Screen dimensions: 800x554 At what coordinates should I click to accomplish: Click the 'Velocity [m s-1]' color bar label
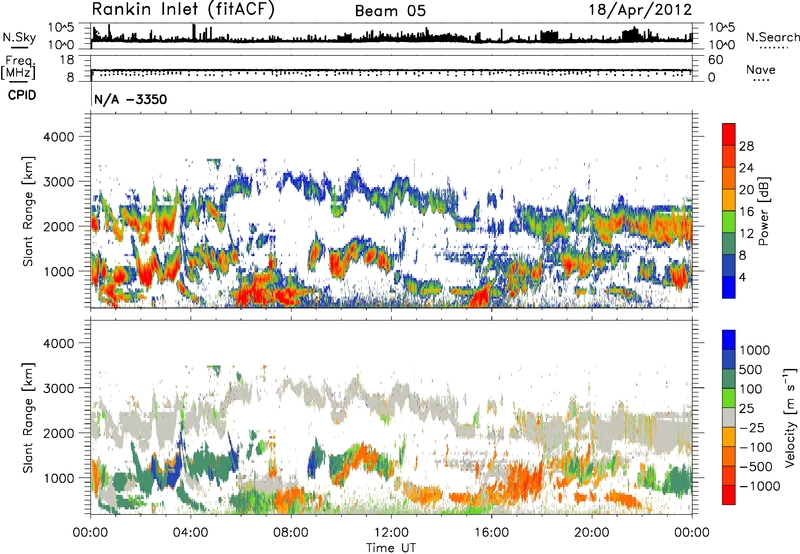point(790,417)
